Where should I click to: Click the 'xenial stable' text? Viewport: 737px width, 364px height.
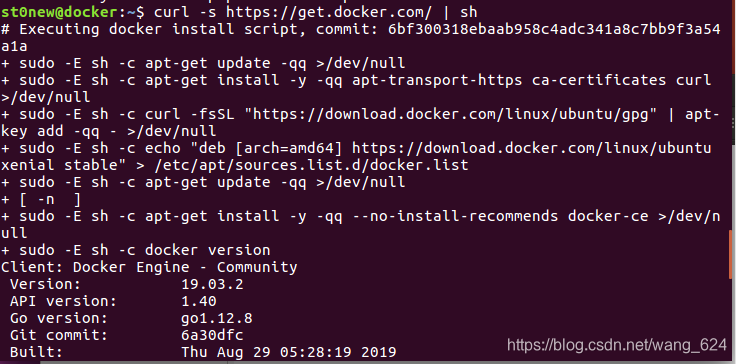click(58, 166)
